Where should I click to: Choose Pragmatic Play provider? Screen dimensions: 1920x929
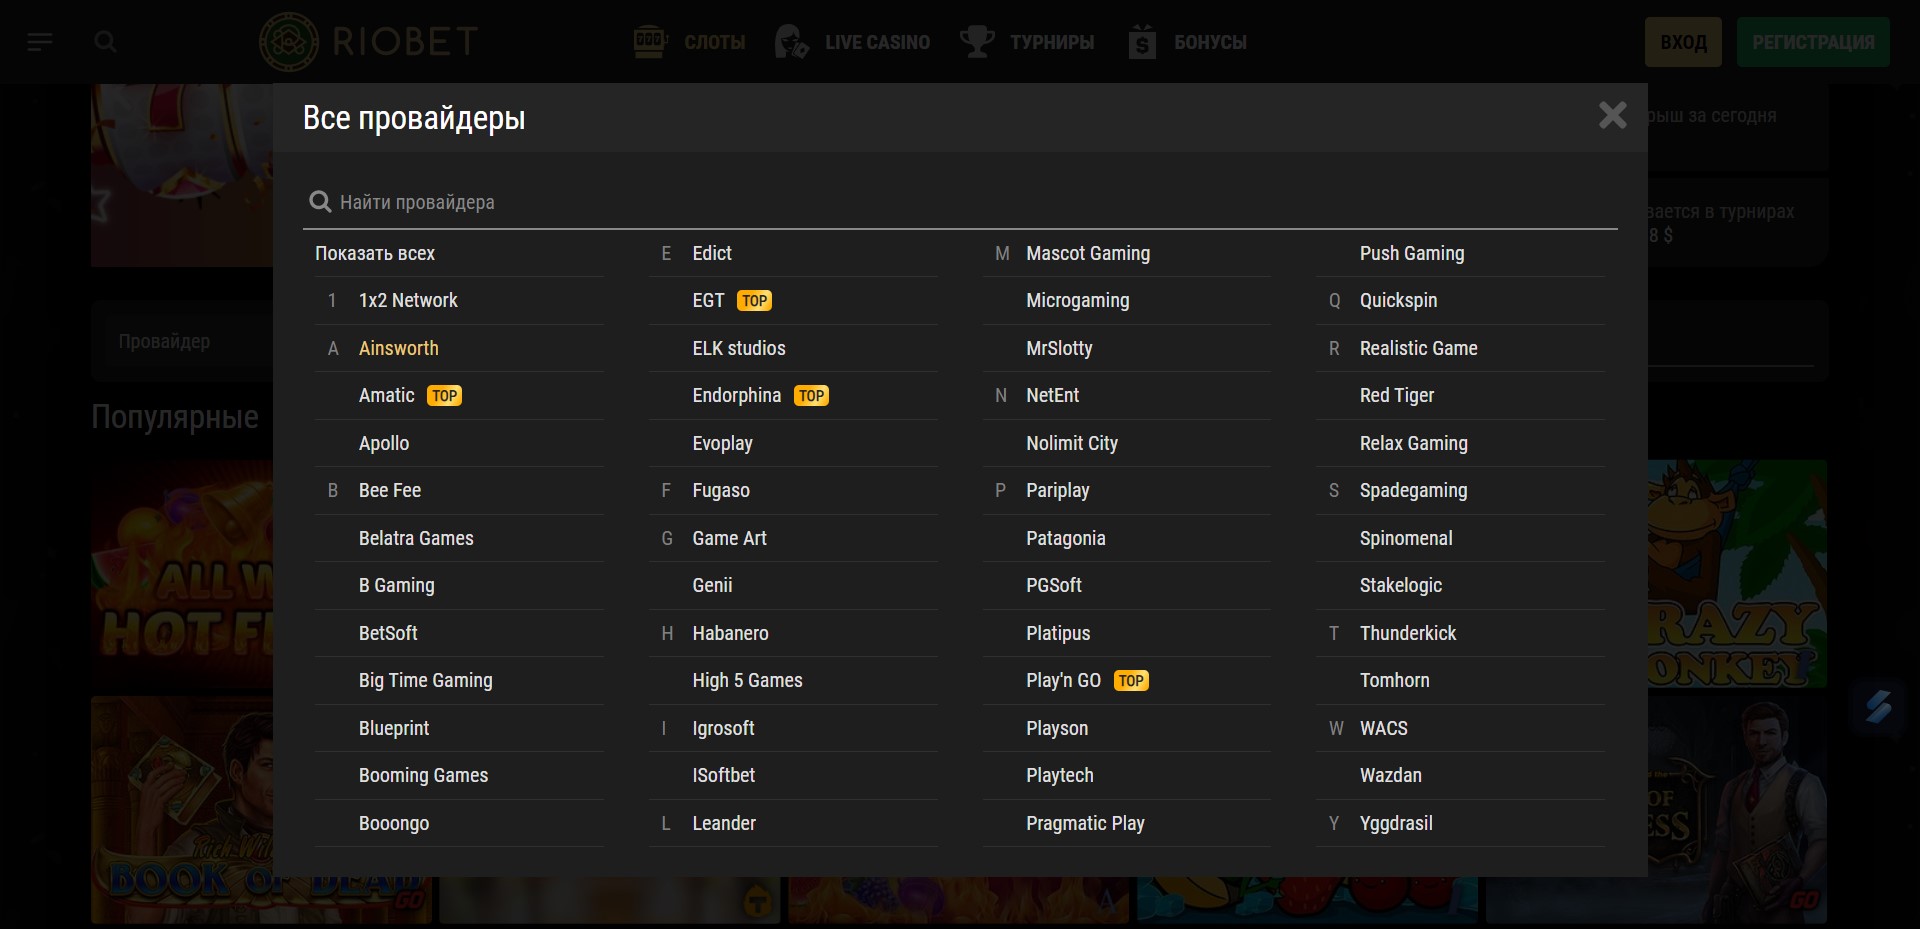point(1085,823)
